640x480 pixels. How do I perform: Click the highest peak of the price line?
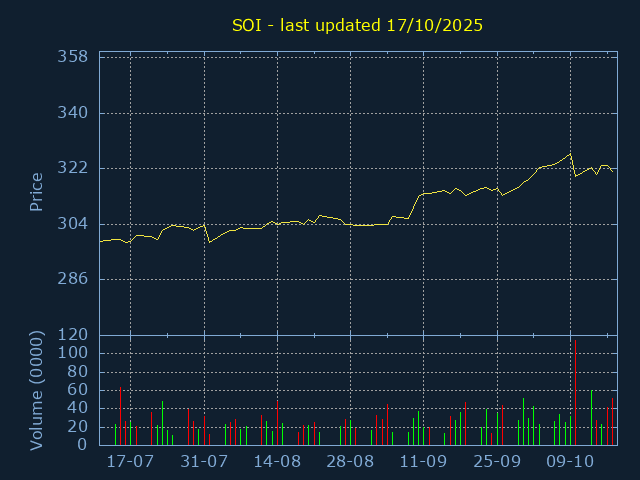tap(570, 154)
